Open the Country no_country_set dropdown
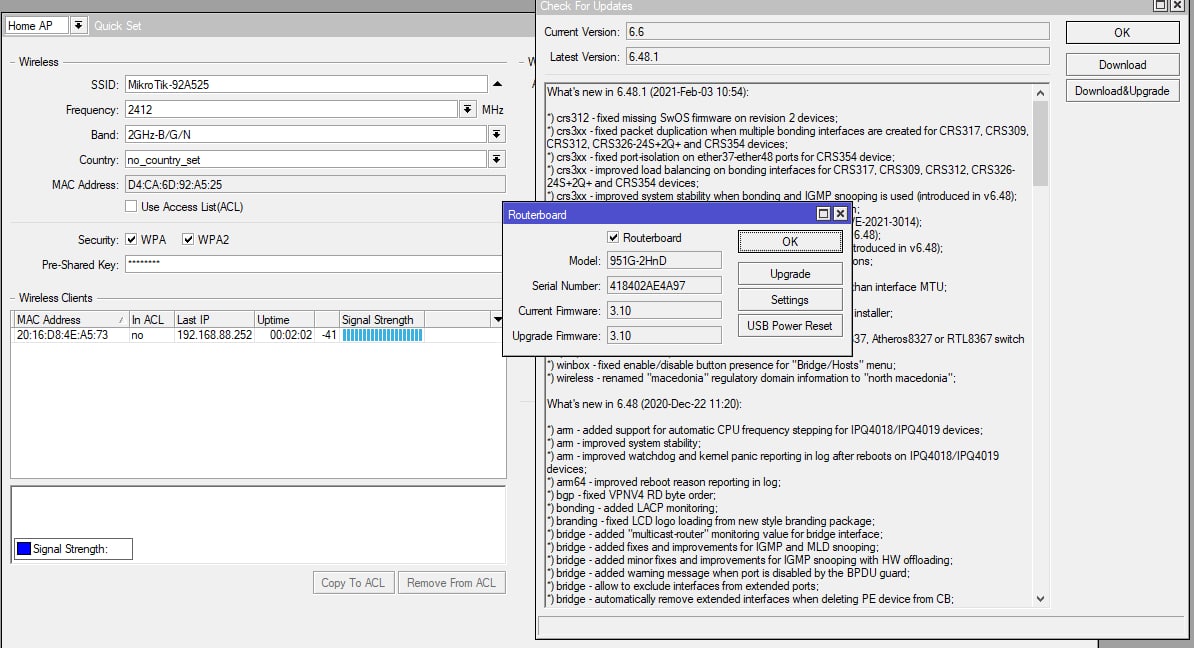The width and height of the screenshot is (1194, 648). 496,160
